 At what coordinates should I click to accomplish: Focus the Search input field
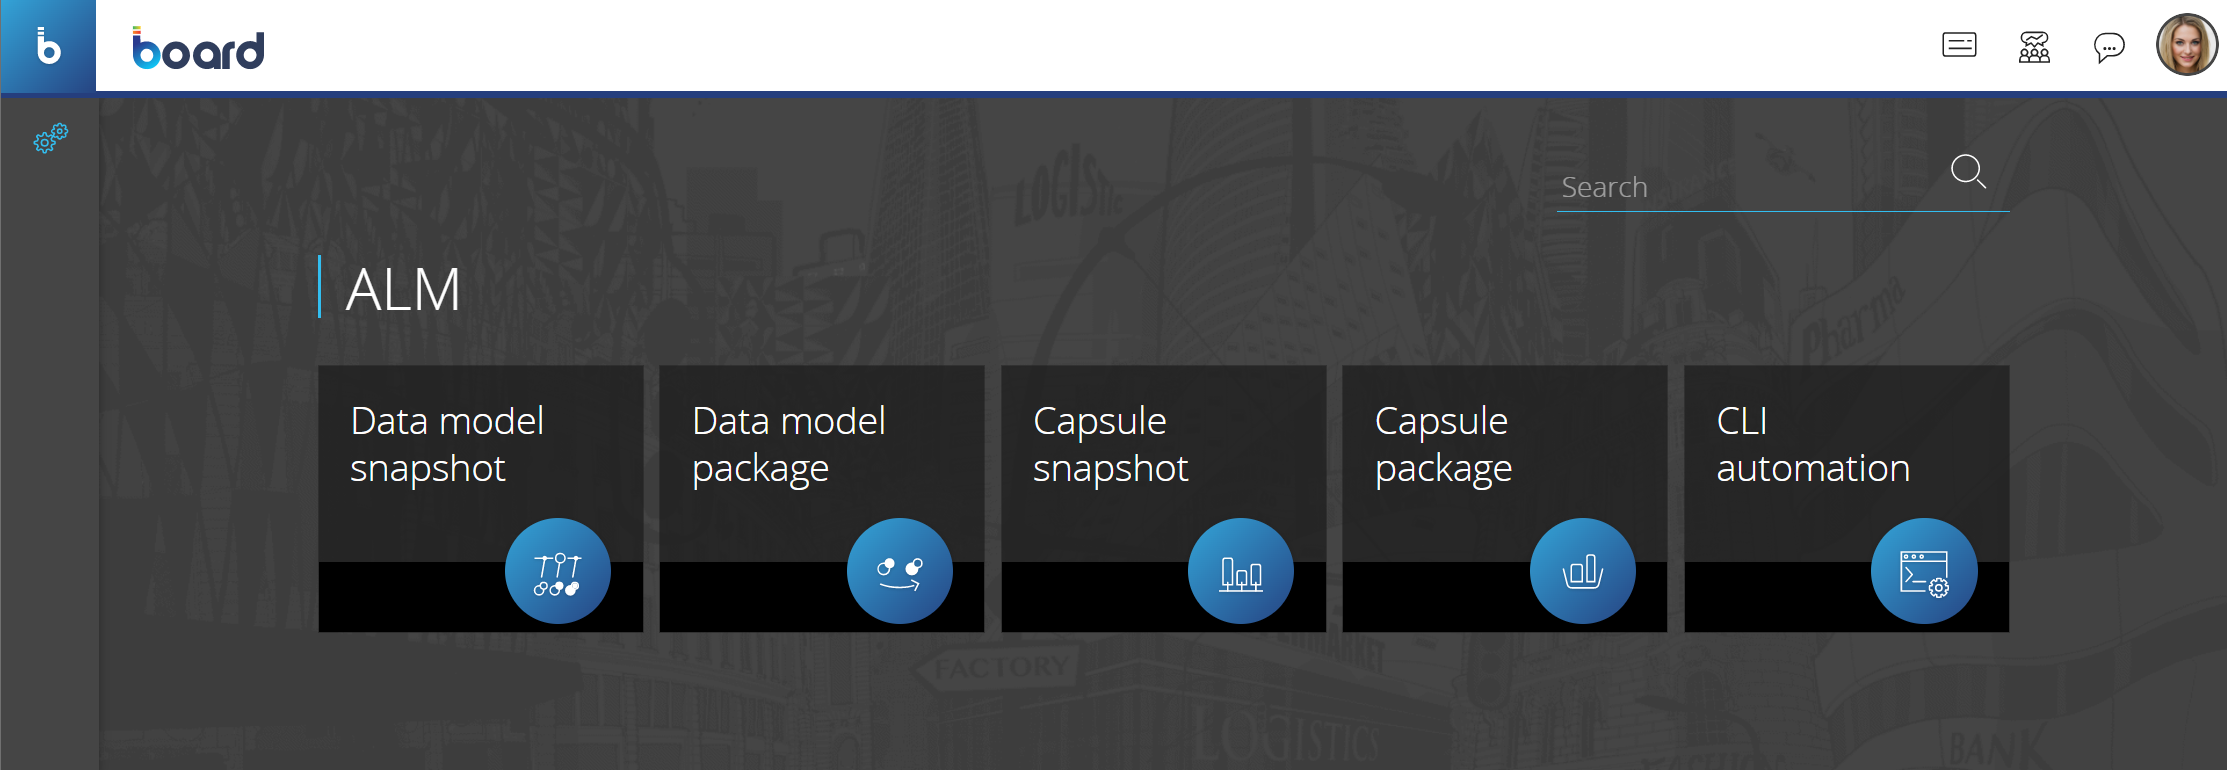1750,187
